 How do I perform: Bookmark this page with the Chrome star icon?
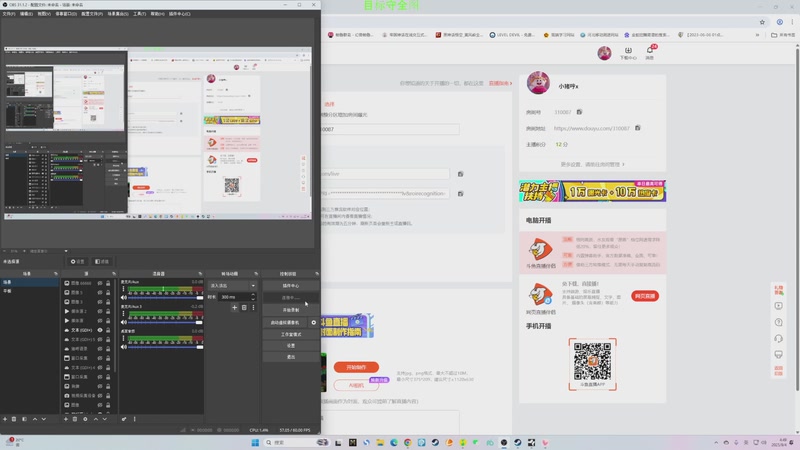(762, 22)
